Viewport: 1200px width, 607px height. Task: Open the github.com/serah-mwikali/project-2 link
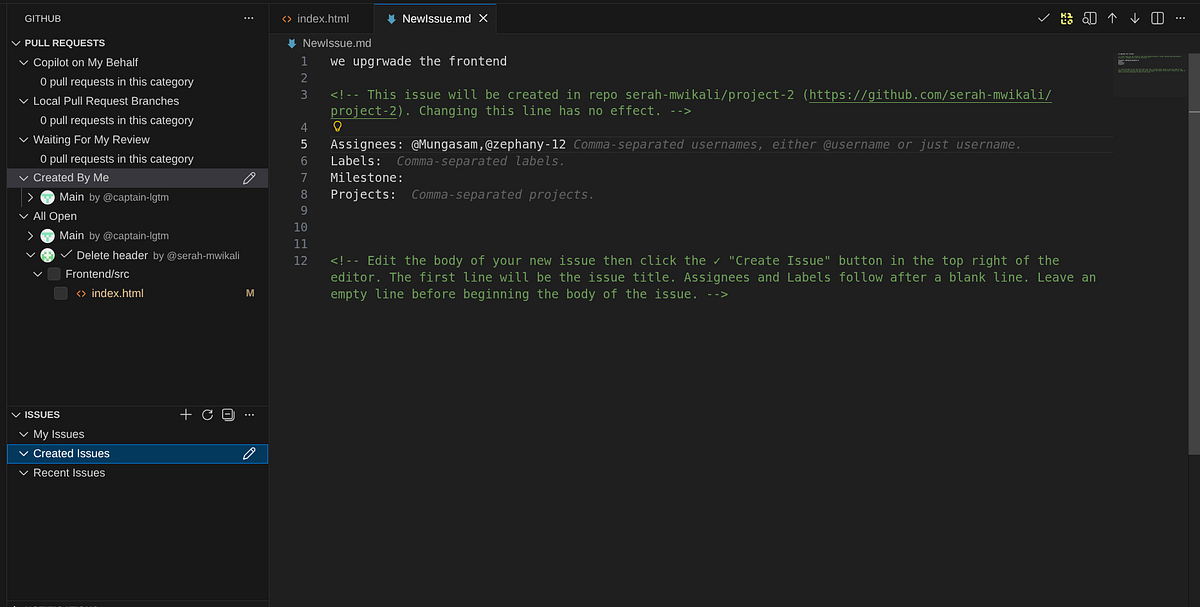tap(929, 95)
